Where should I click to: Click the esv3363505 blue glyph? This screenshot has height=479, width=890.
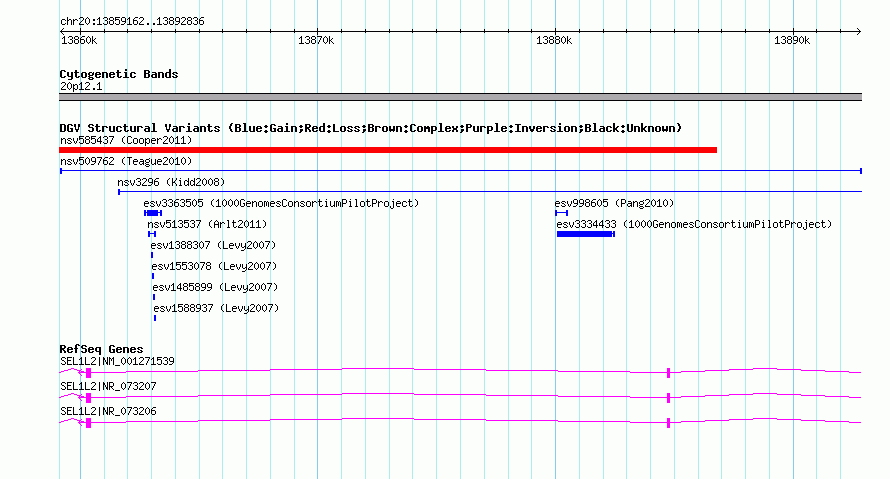153,213
